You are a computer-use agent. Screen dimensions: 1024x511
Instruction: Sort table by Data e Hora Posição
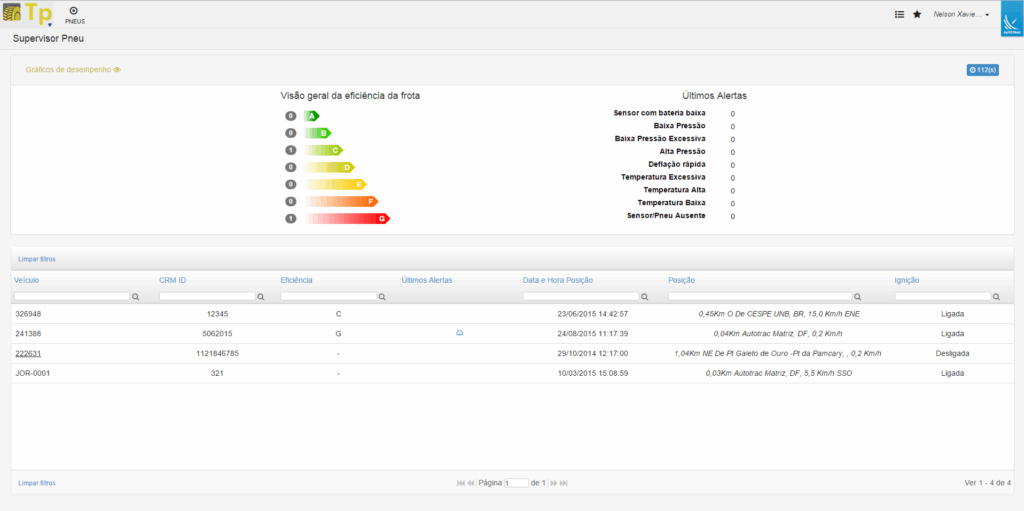[558, 280]
